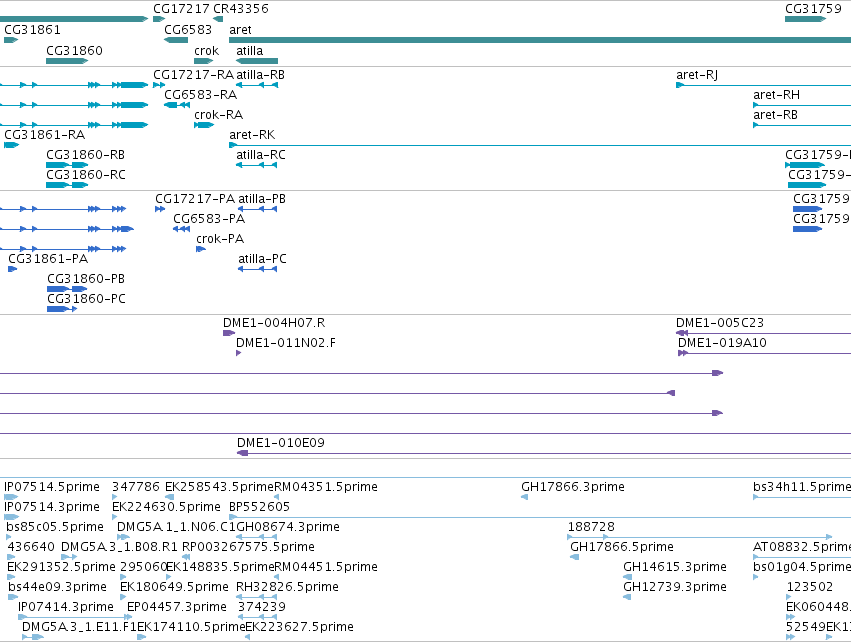Click the 188728 EST label
This screenshot has height=642, width=851.
click(x=591, y=526)
